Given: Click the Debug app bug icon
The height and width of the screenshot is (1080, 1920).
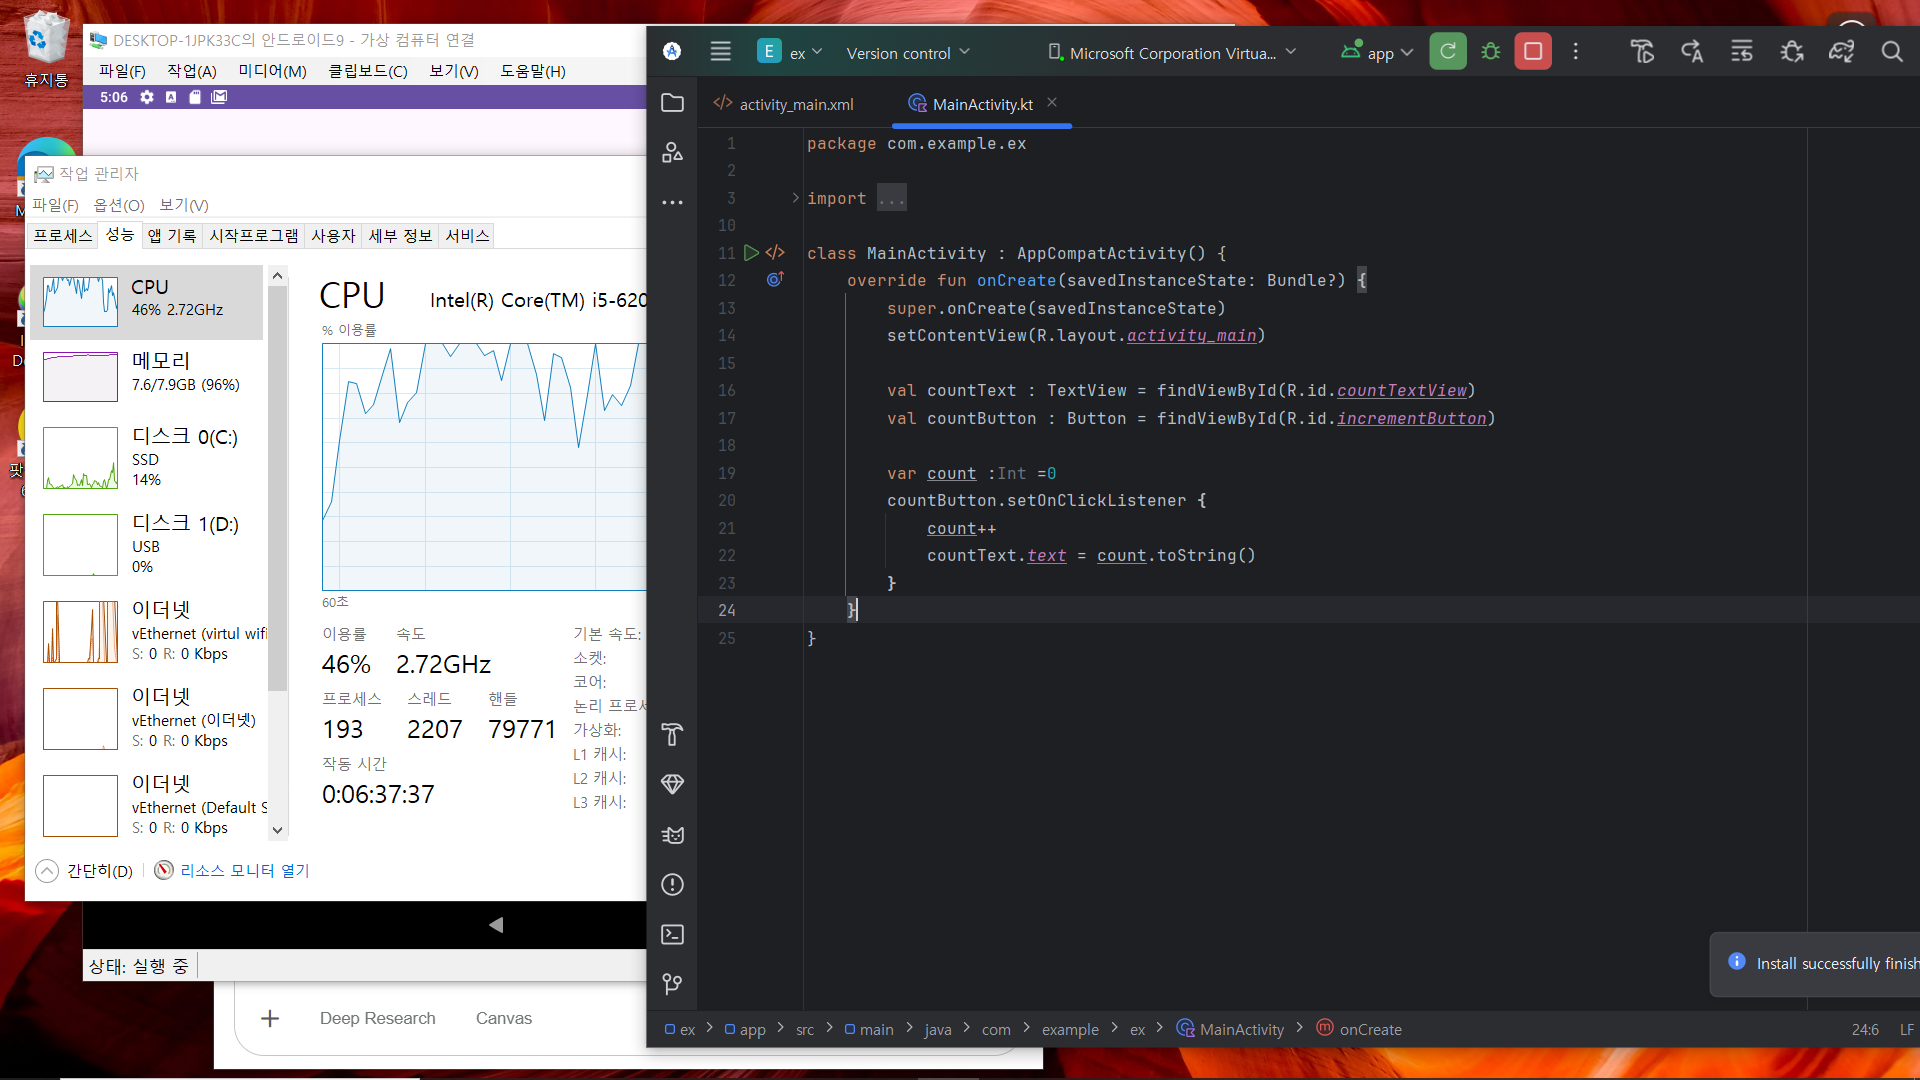Looking at the screenshot, I should click(x=1490, y=52).
